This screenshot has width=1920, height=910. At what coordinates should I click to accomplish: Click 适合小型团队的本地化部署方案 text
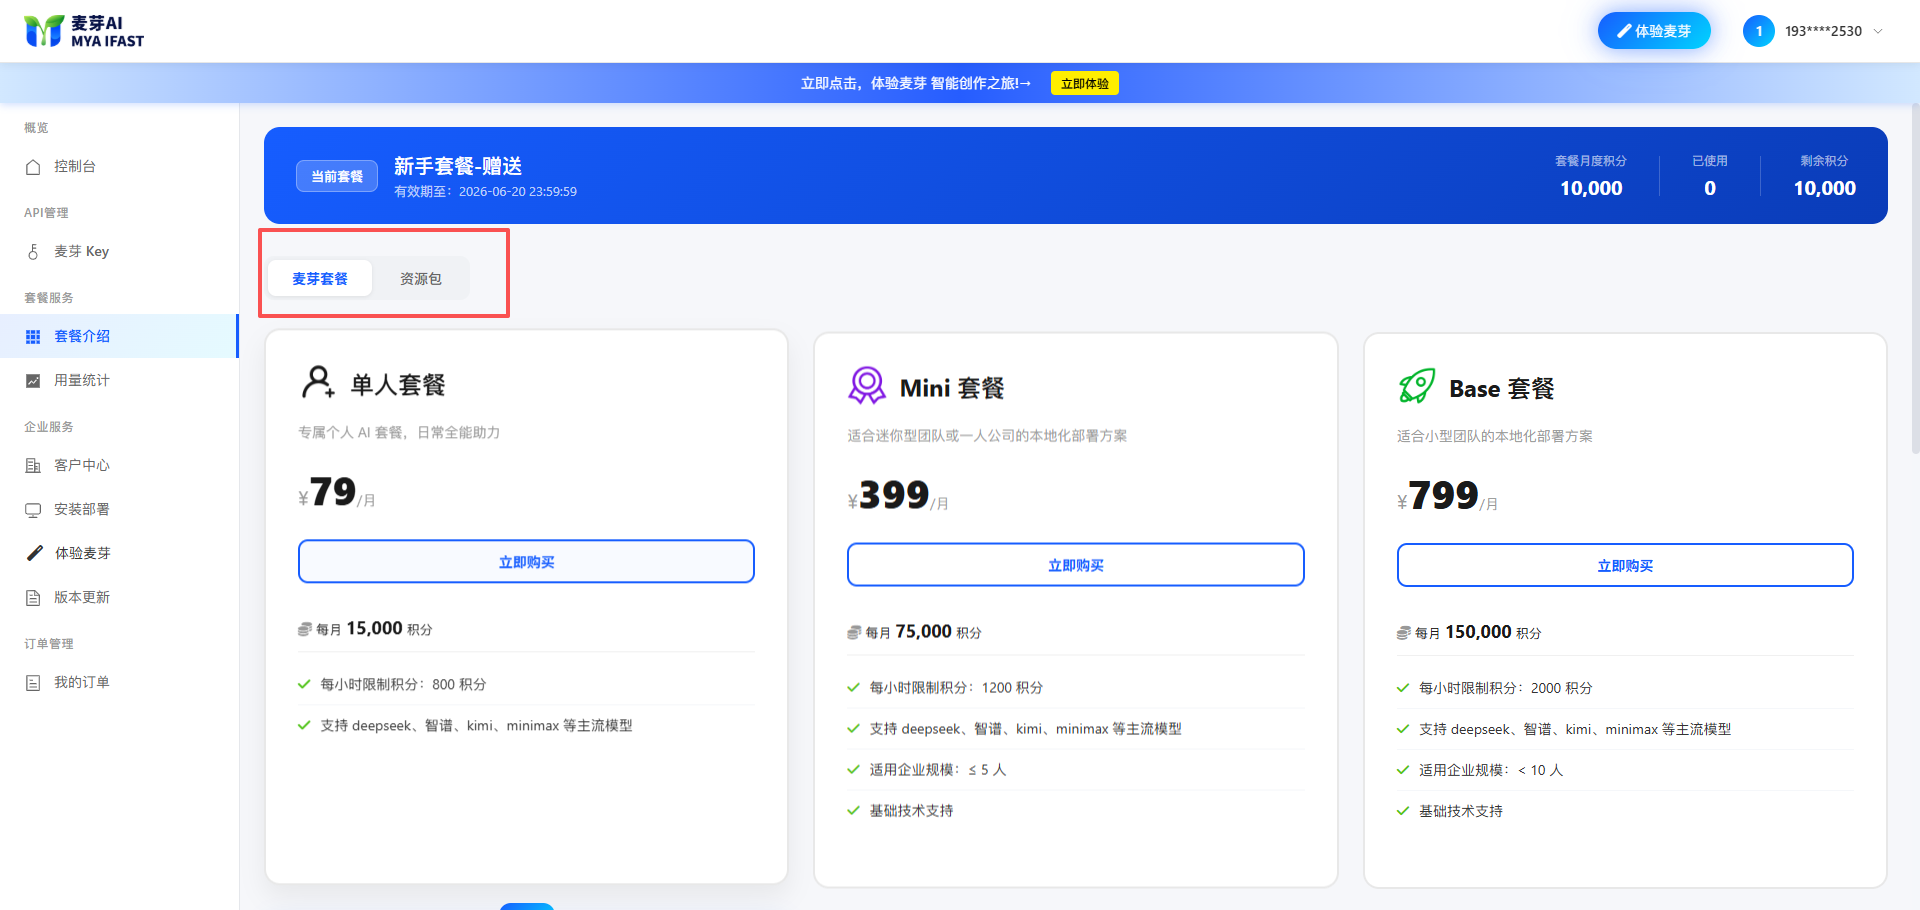[x=1495, y=436]
